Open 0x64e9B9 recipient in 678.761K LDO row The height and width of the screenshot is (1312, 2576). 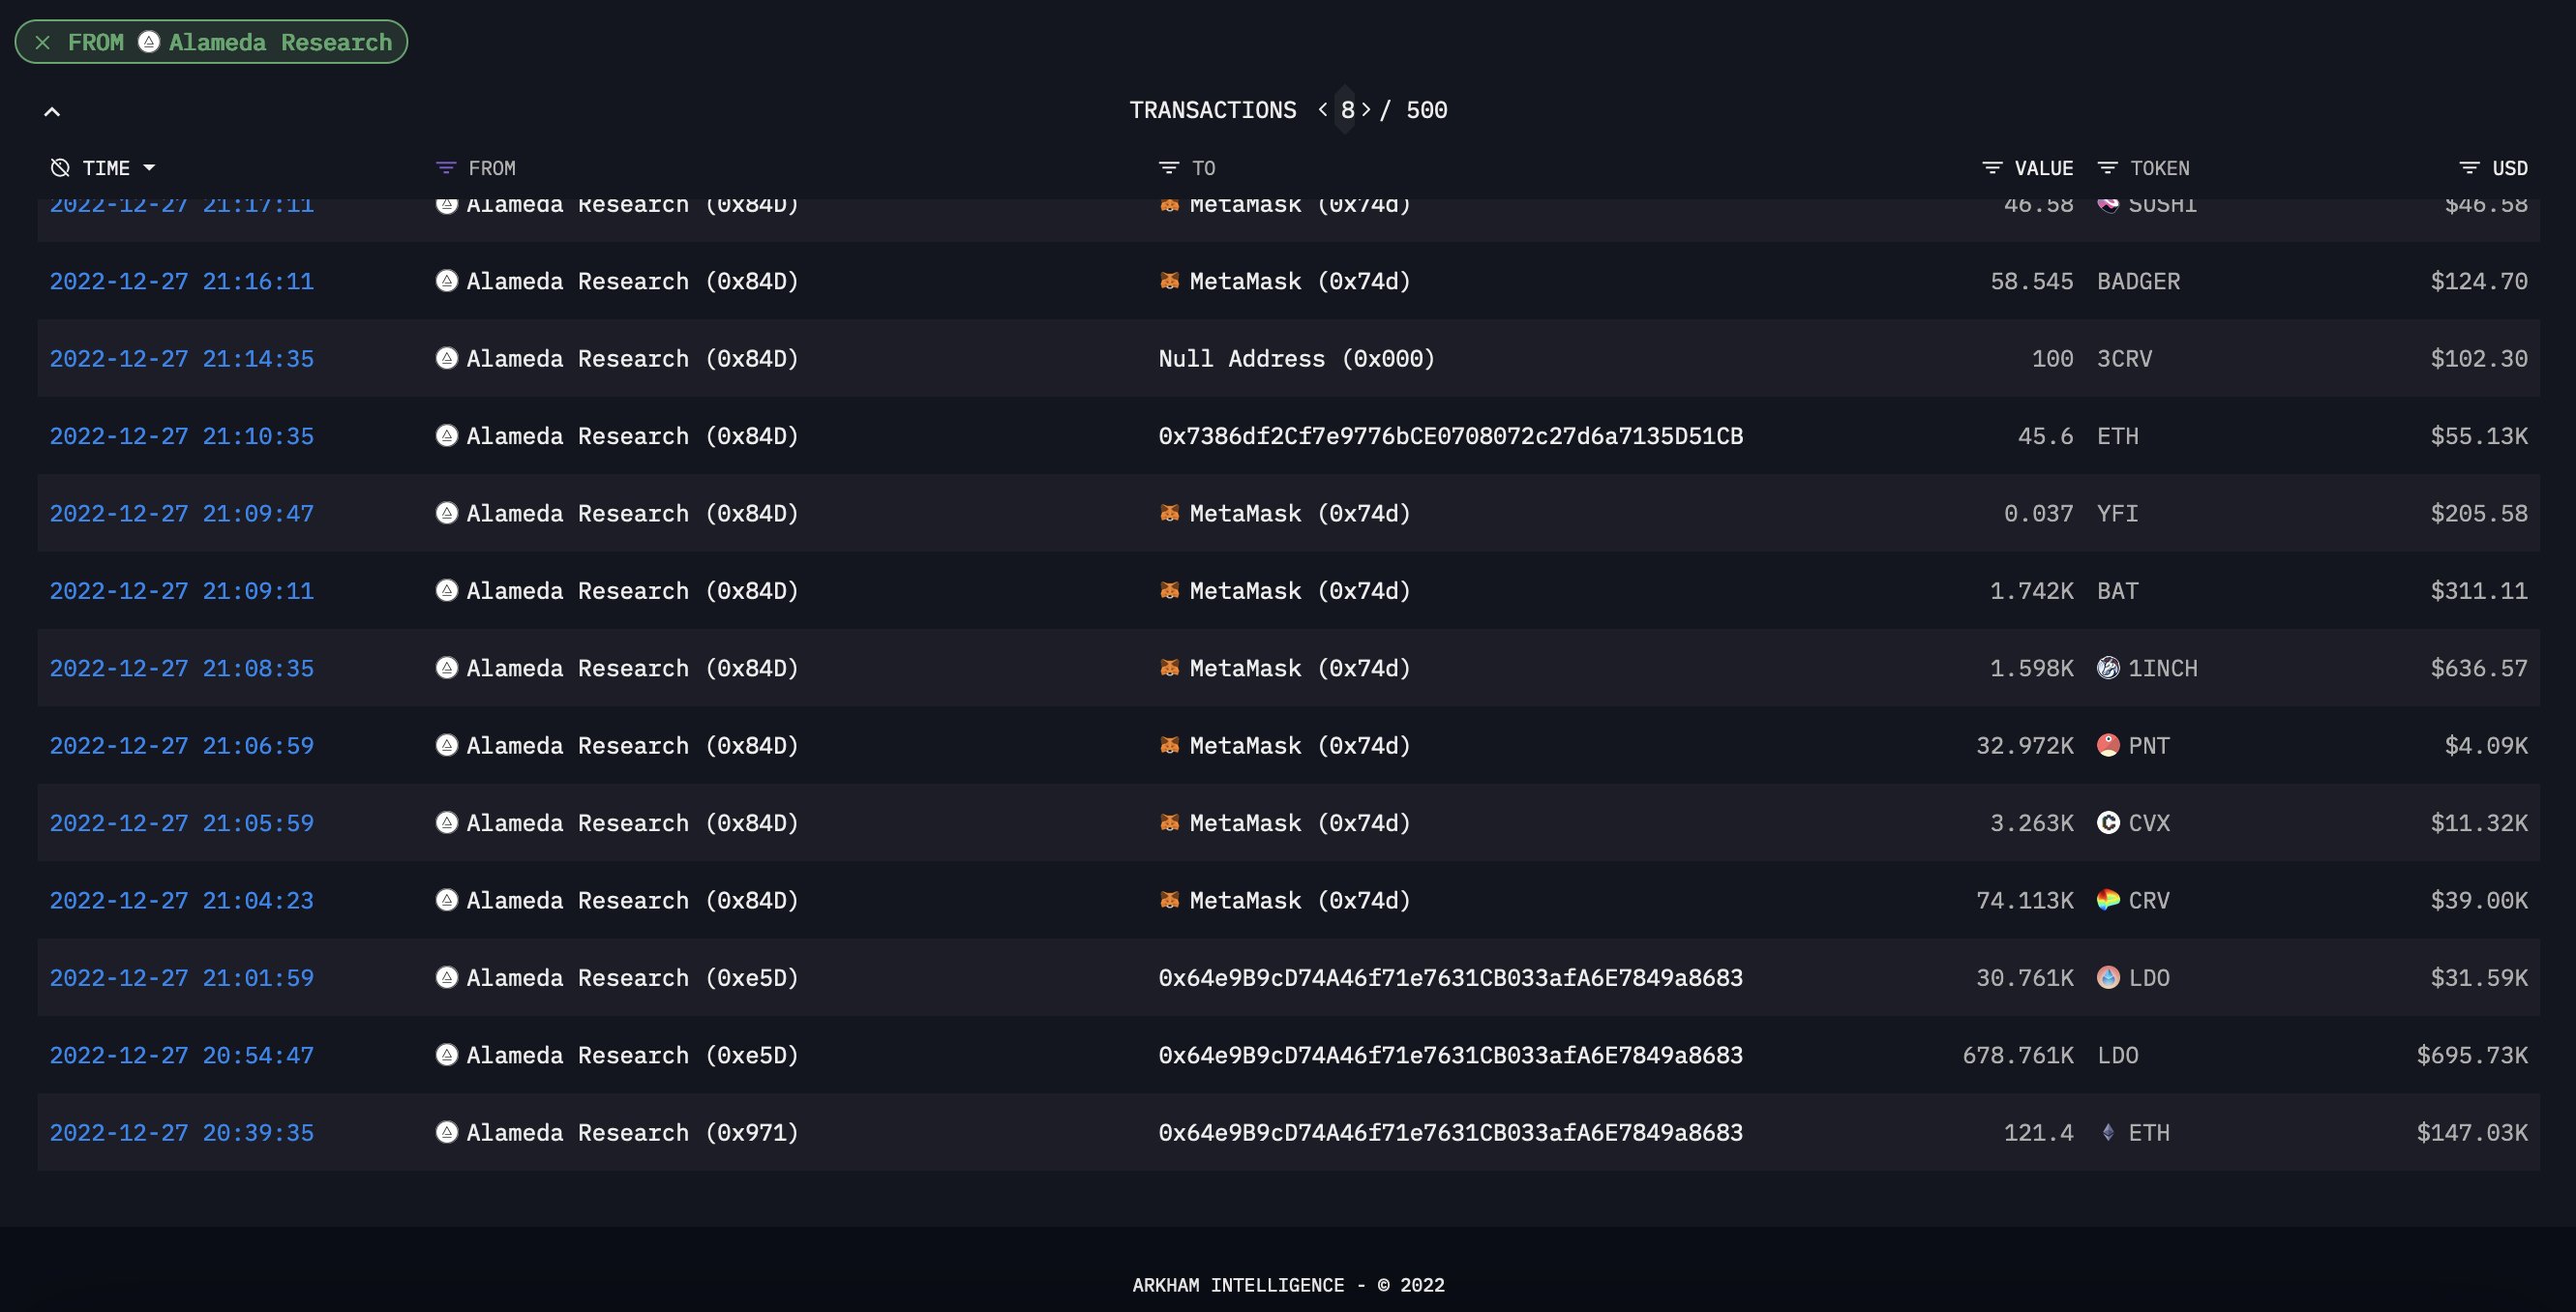click(x=1451, y=1055)
